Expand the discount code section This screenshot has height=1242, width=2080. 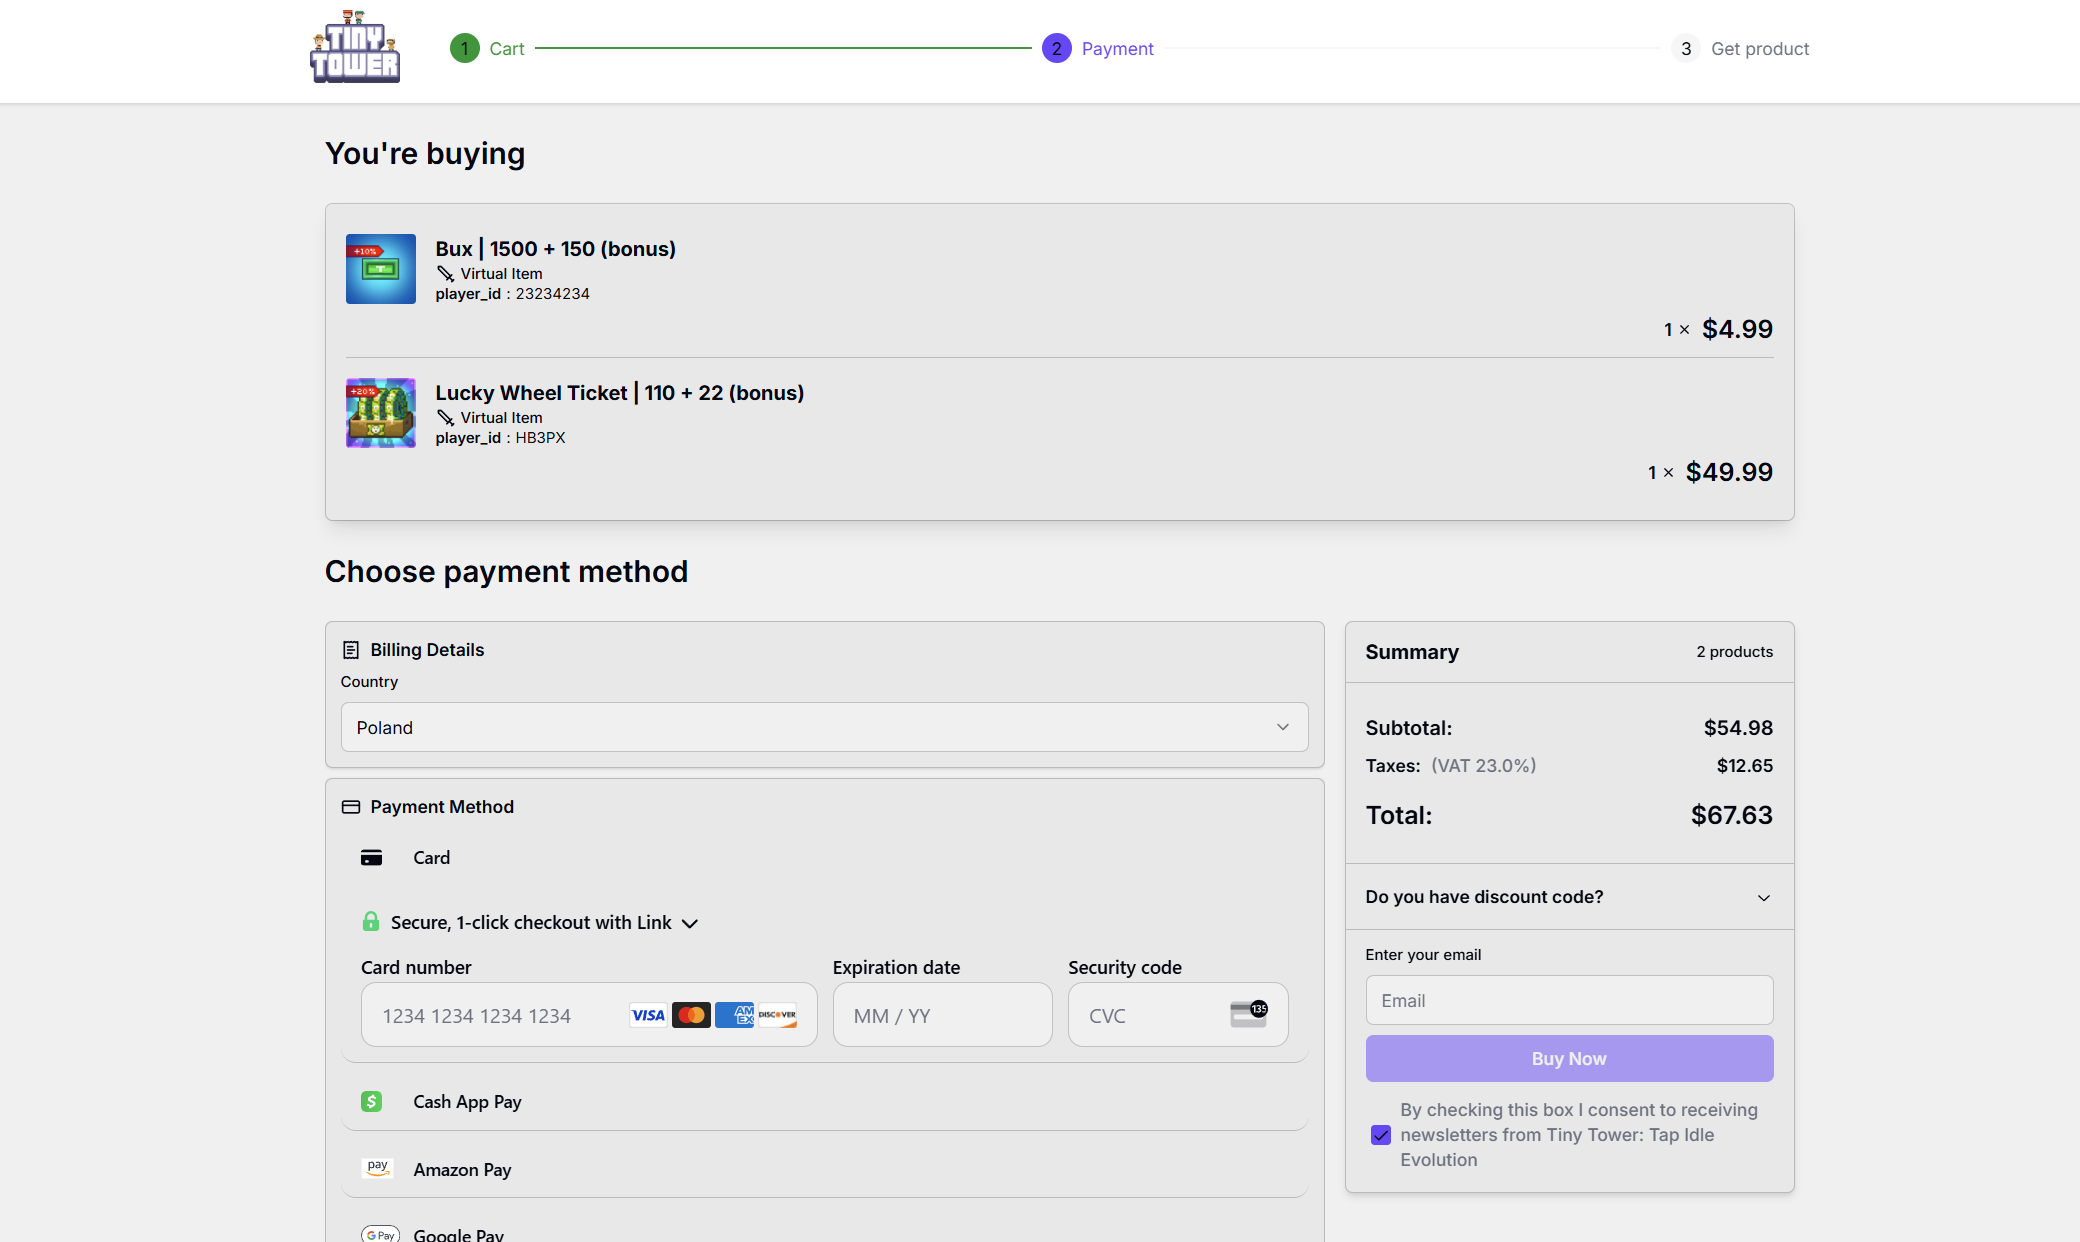[1569, 897]
